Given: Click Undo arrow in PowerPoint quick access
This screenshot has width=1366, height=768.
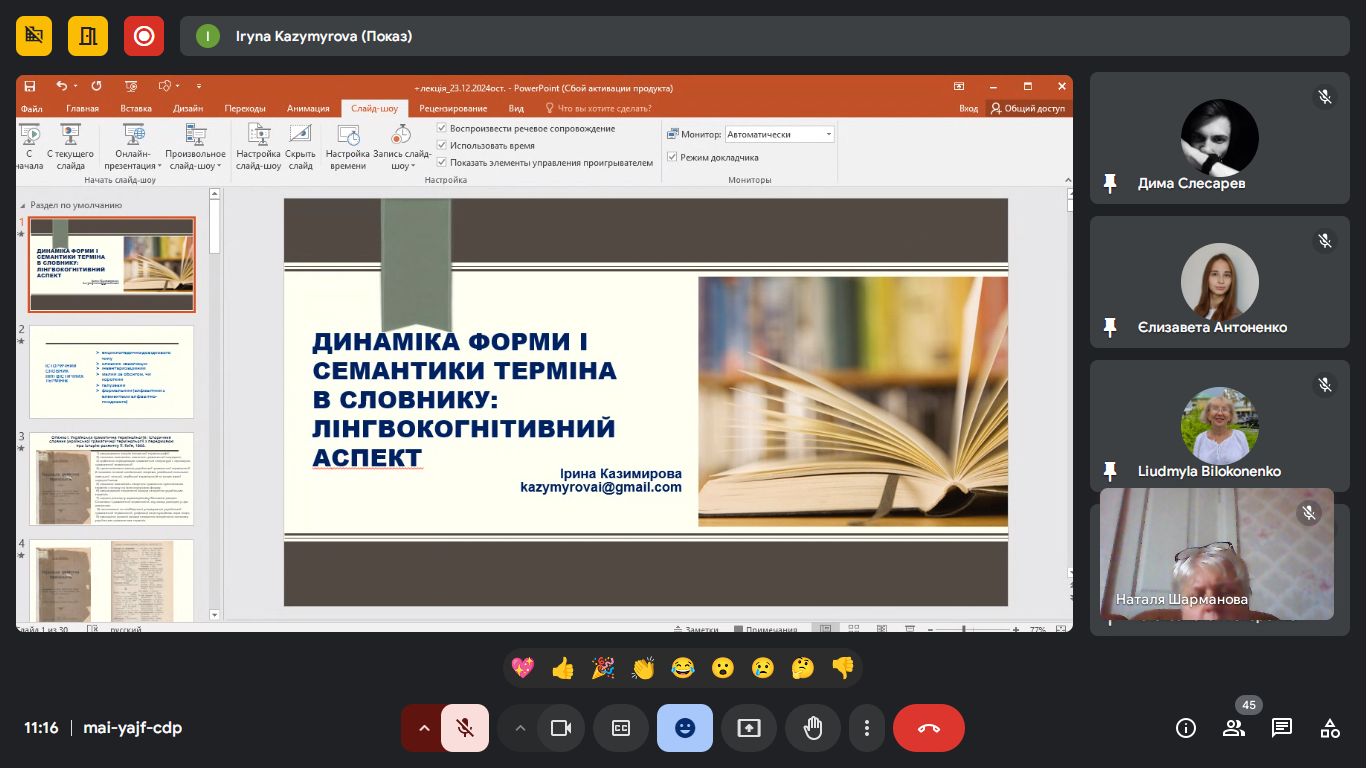Looking at the screenshot, I should (61, 86).
